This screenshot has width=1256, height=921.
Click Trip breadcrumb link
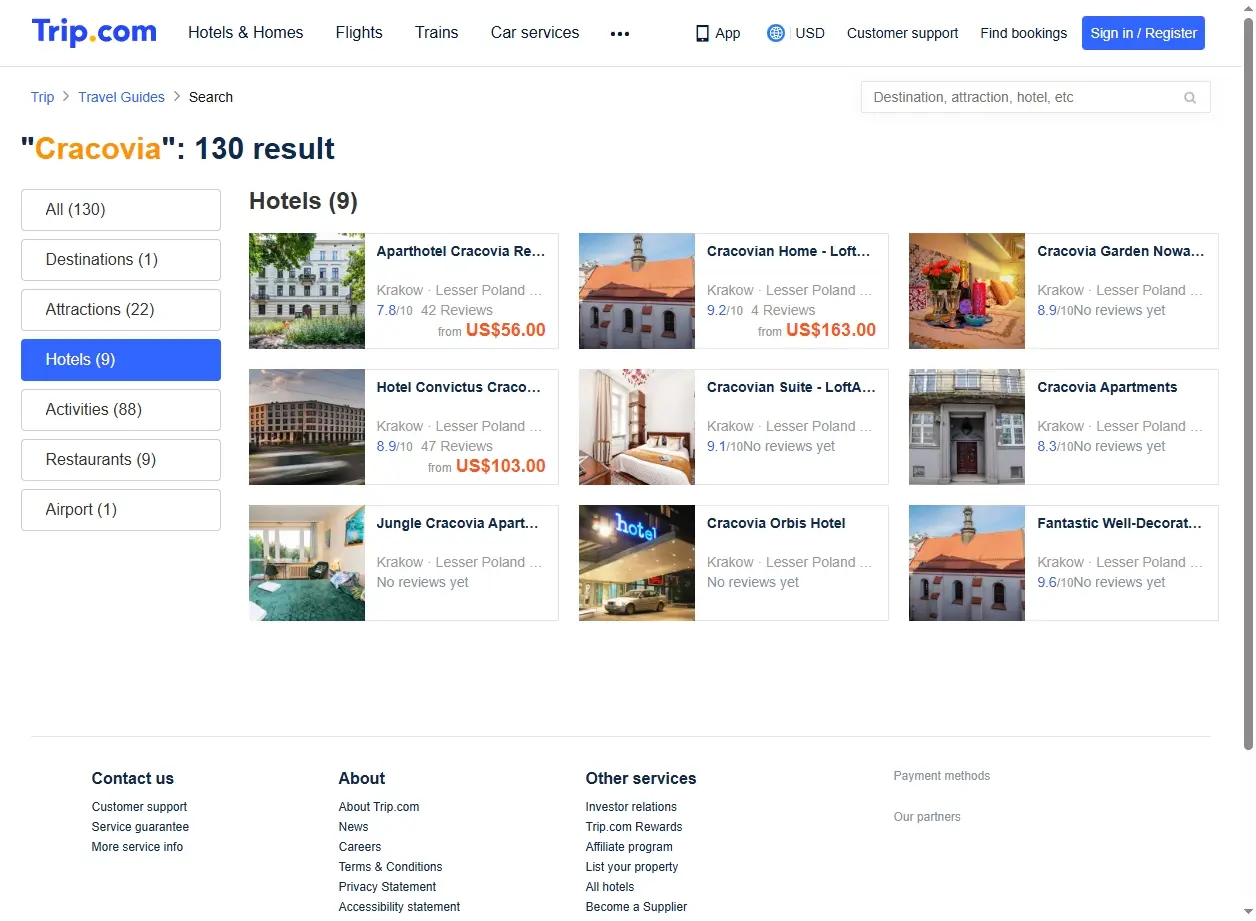pyautogui.click(x=42, y=97)
